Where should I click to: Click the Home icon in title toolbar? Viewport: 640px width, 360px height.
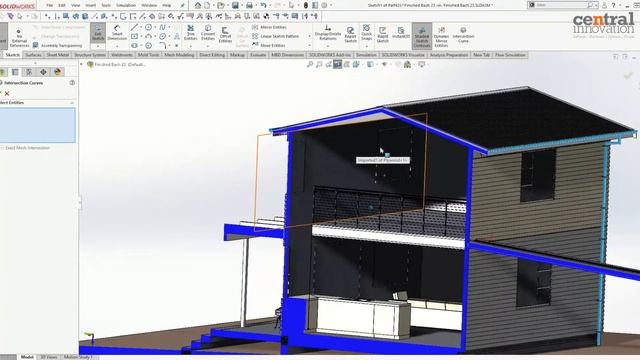(x=198, y=5)
